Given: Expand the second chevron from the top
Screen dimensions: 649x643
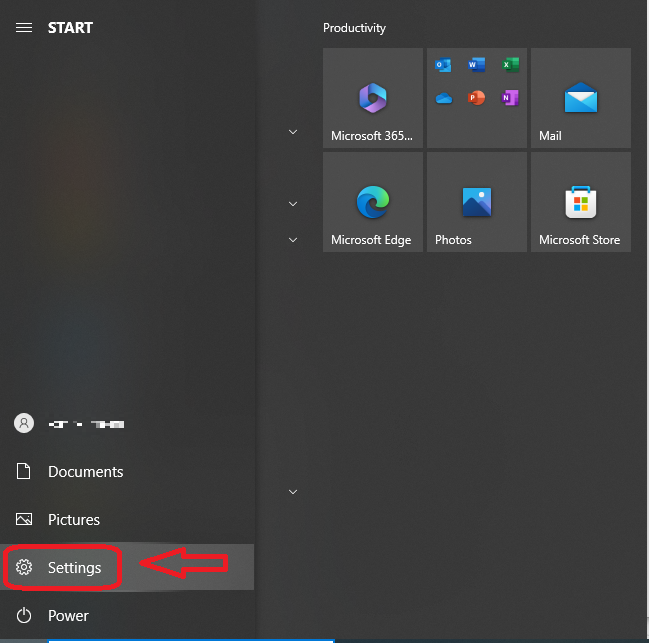Looking at the screenshot, I should click(x=293, y=204).
